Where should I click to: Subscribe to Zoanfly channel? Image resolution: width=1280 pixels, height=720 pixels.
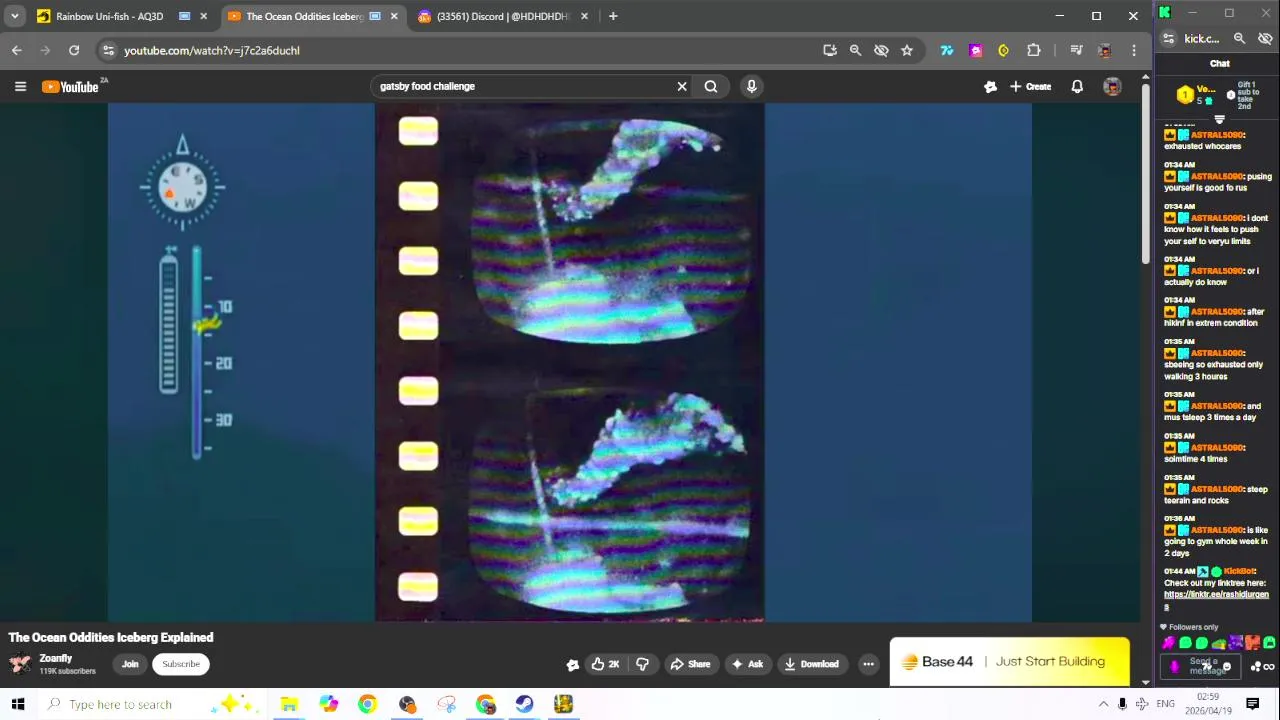pos(181,664)
